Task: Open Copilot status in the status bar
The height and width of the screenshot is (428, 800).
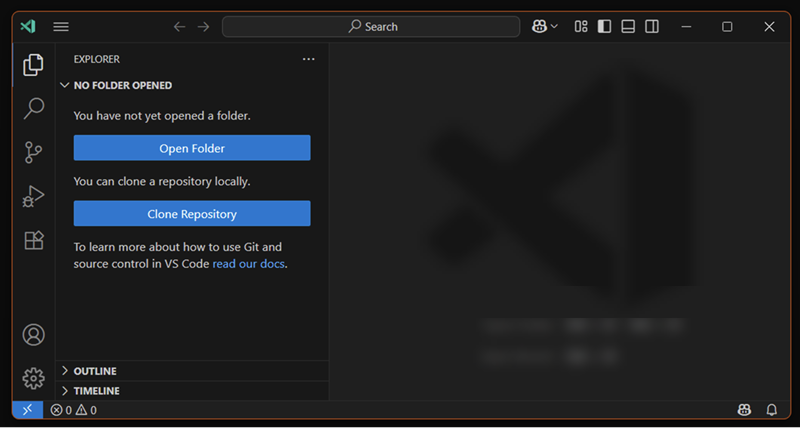Action: [744, 410]
